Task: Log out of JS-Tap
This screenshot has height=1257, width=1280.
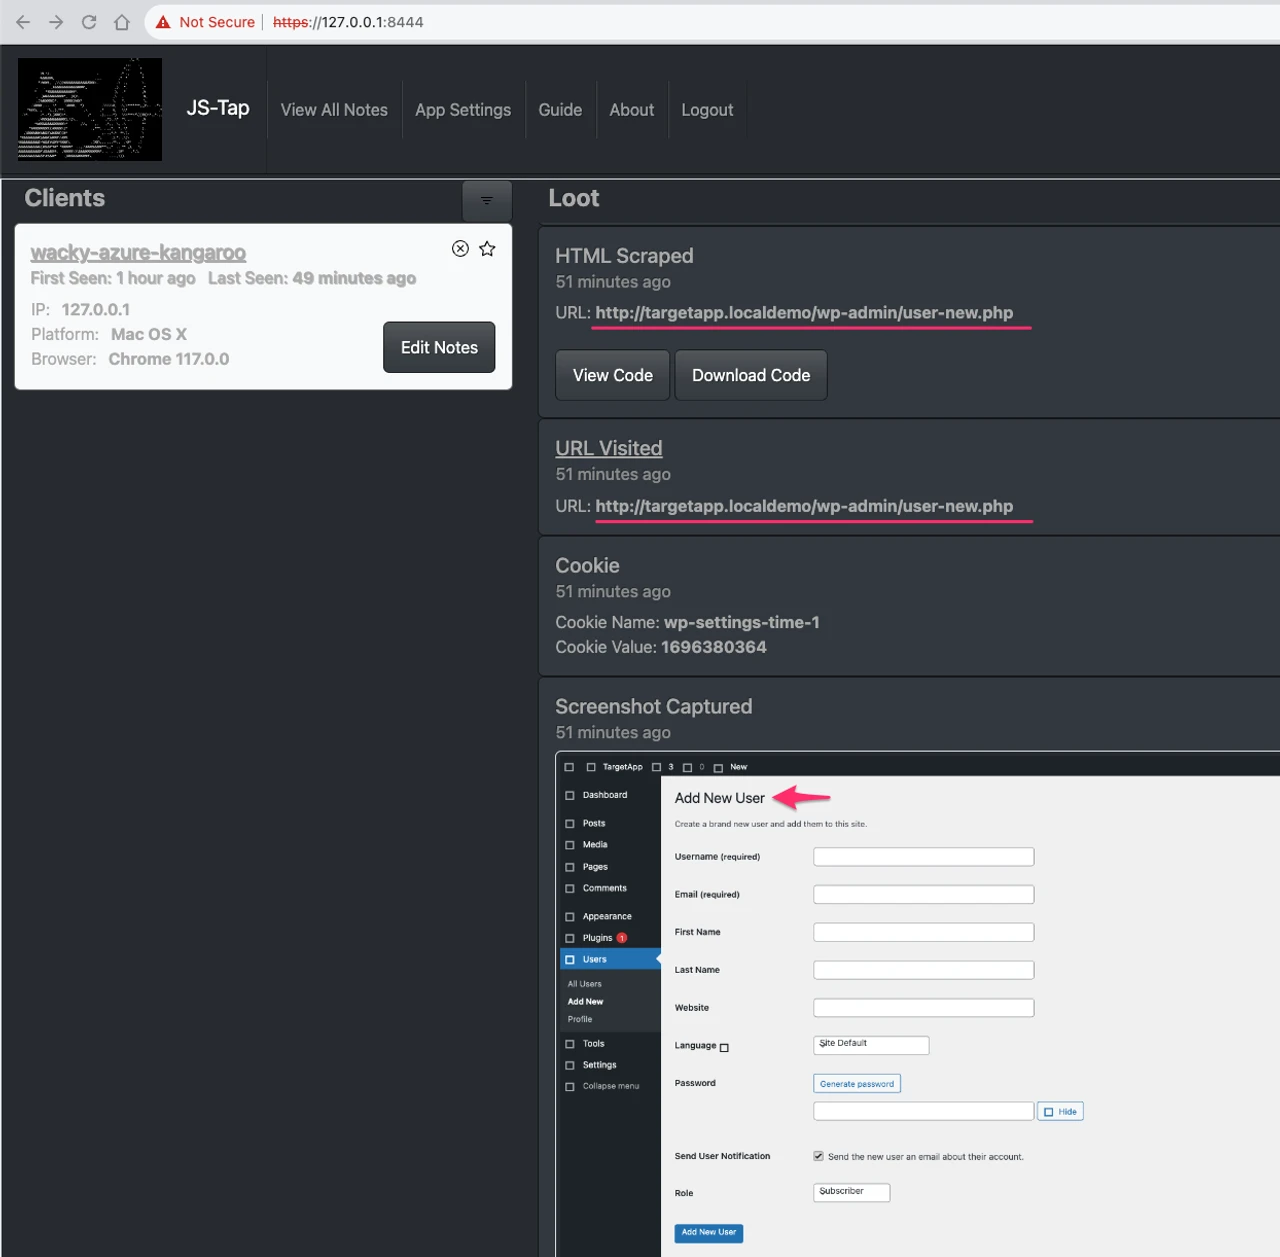Action: tap(707, 110)
